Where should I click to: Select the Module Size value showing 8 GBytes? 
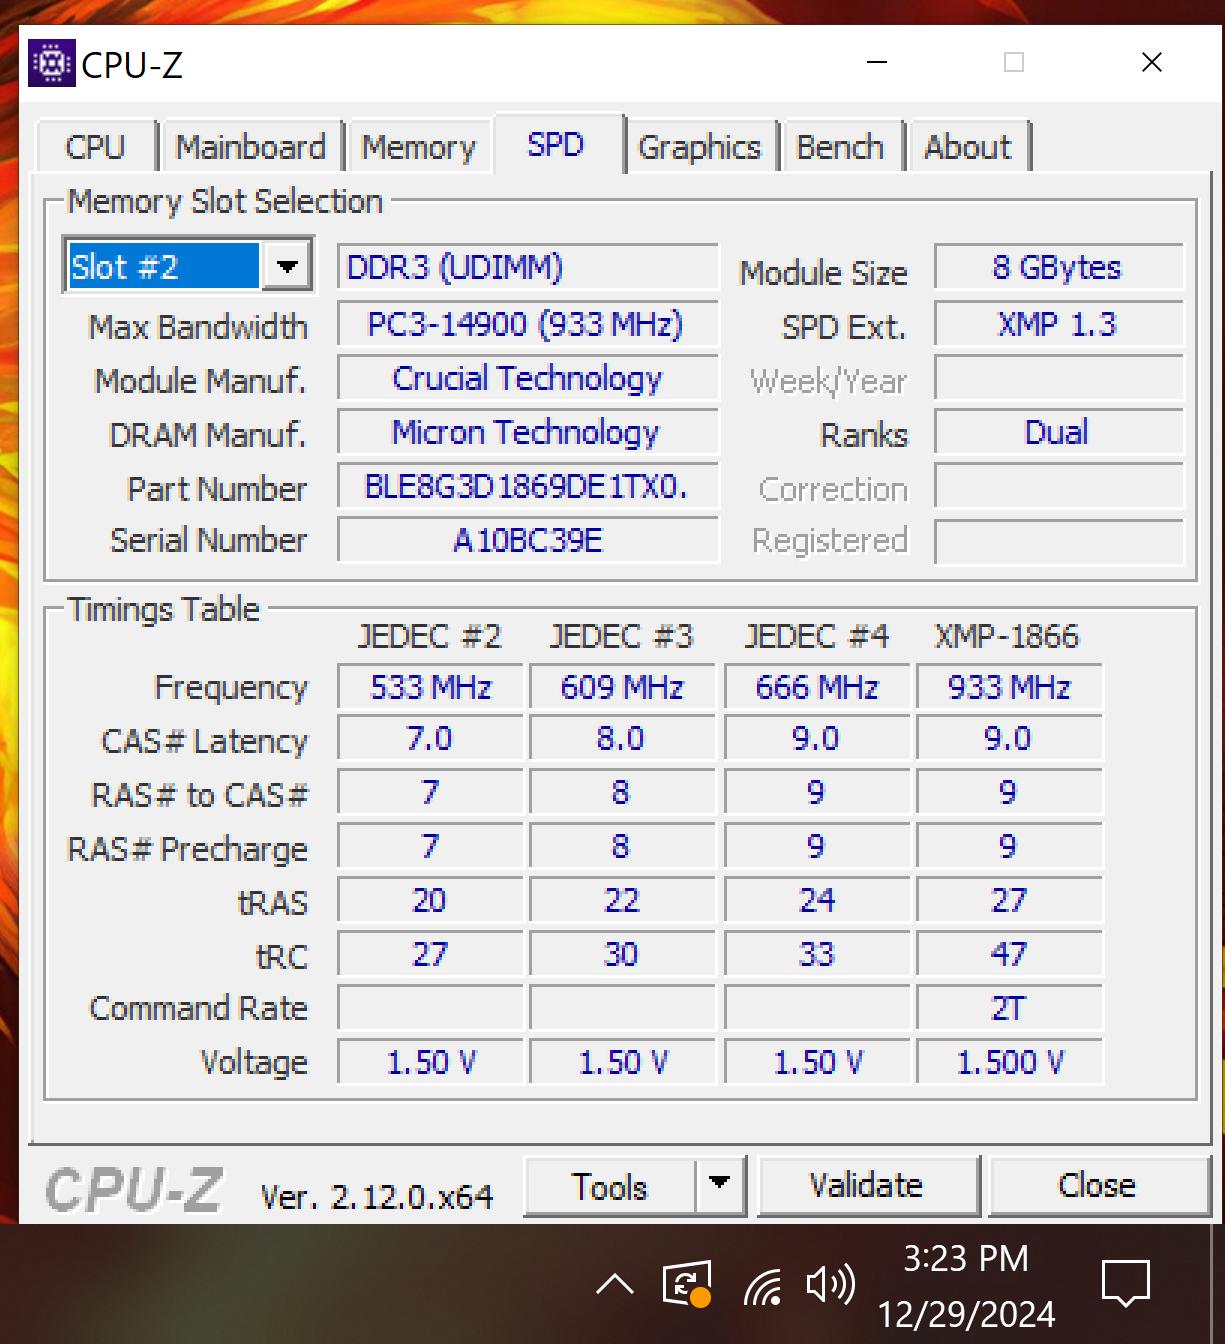pos(1058,266)
